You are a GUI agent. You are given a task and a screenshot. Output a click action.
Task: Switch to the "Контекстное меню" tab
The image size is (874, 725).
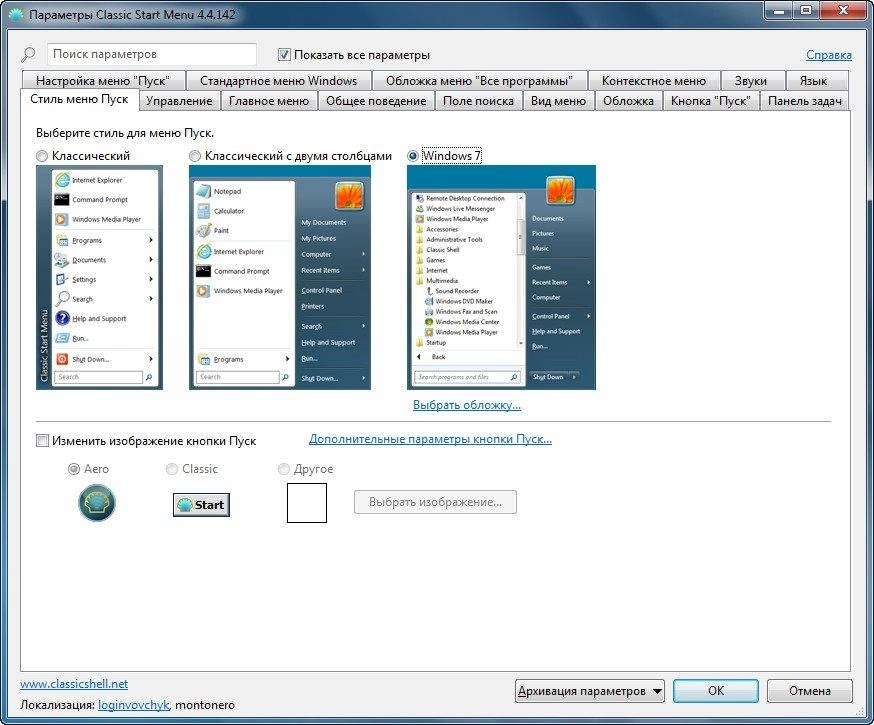click(x=654, y=81)
